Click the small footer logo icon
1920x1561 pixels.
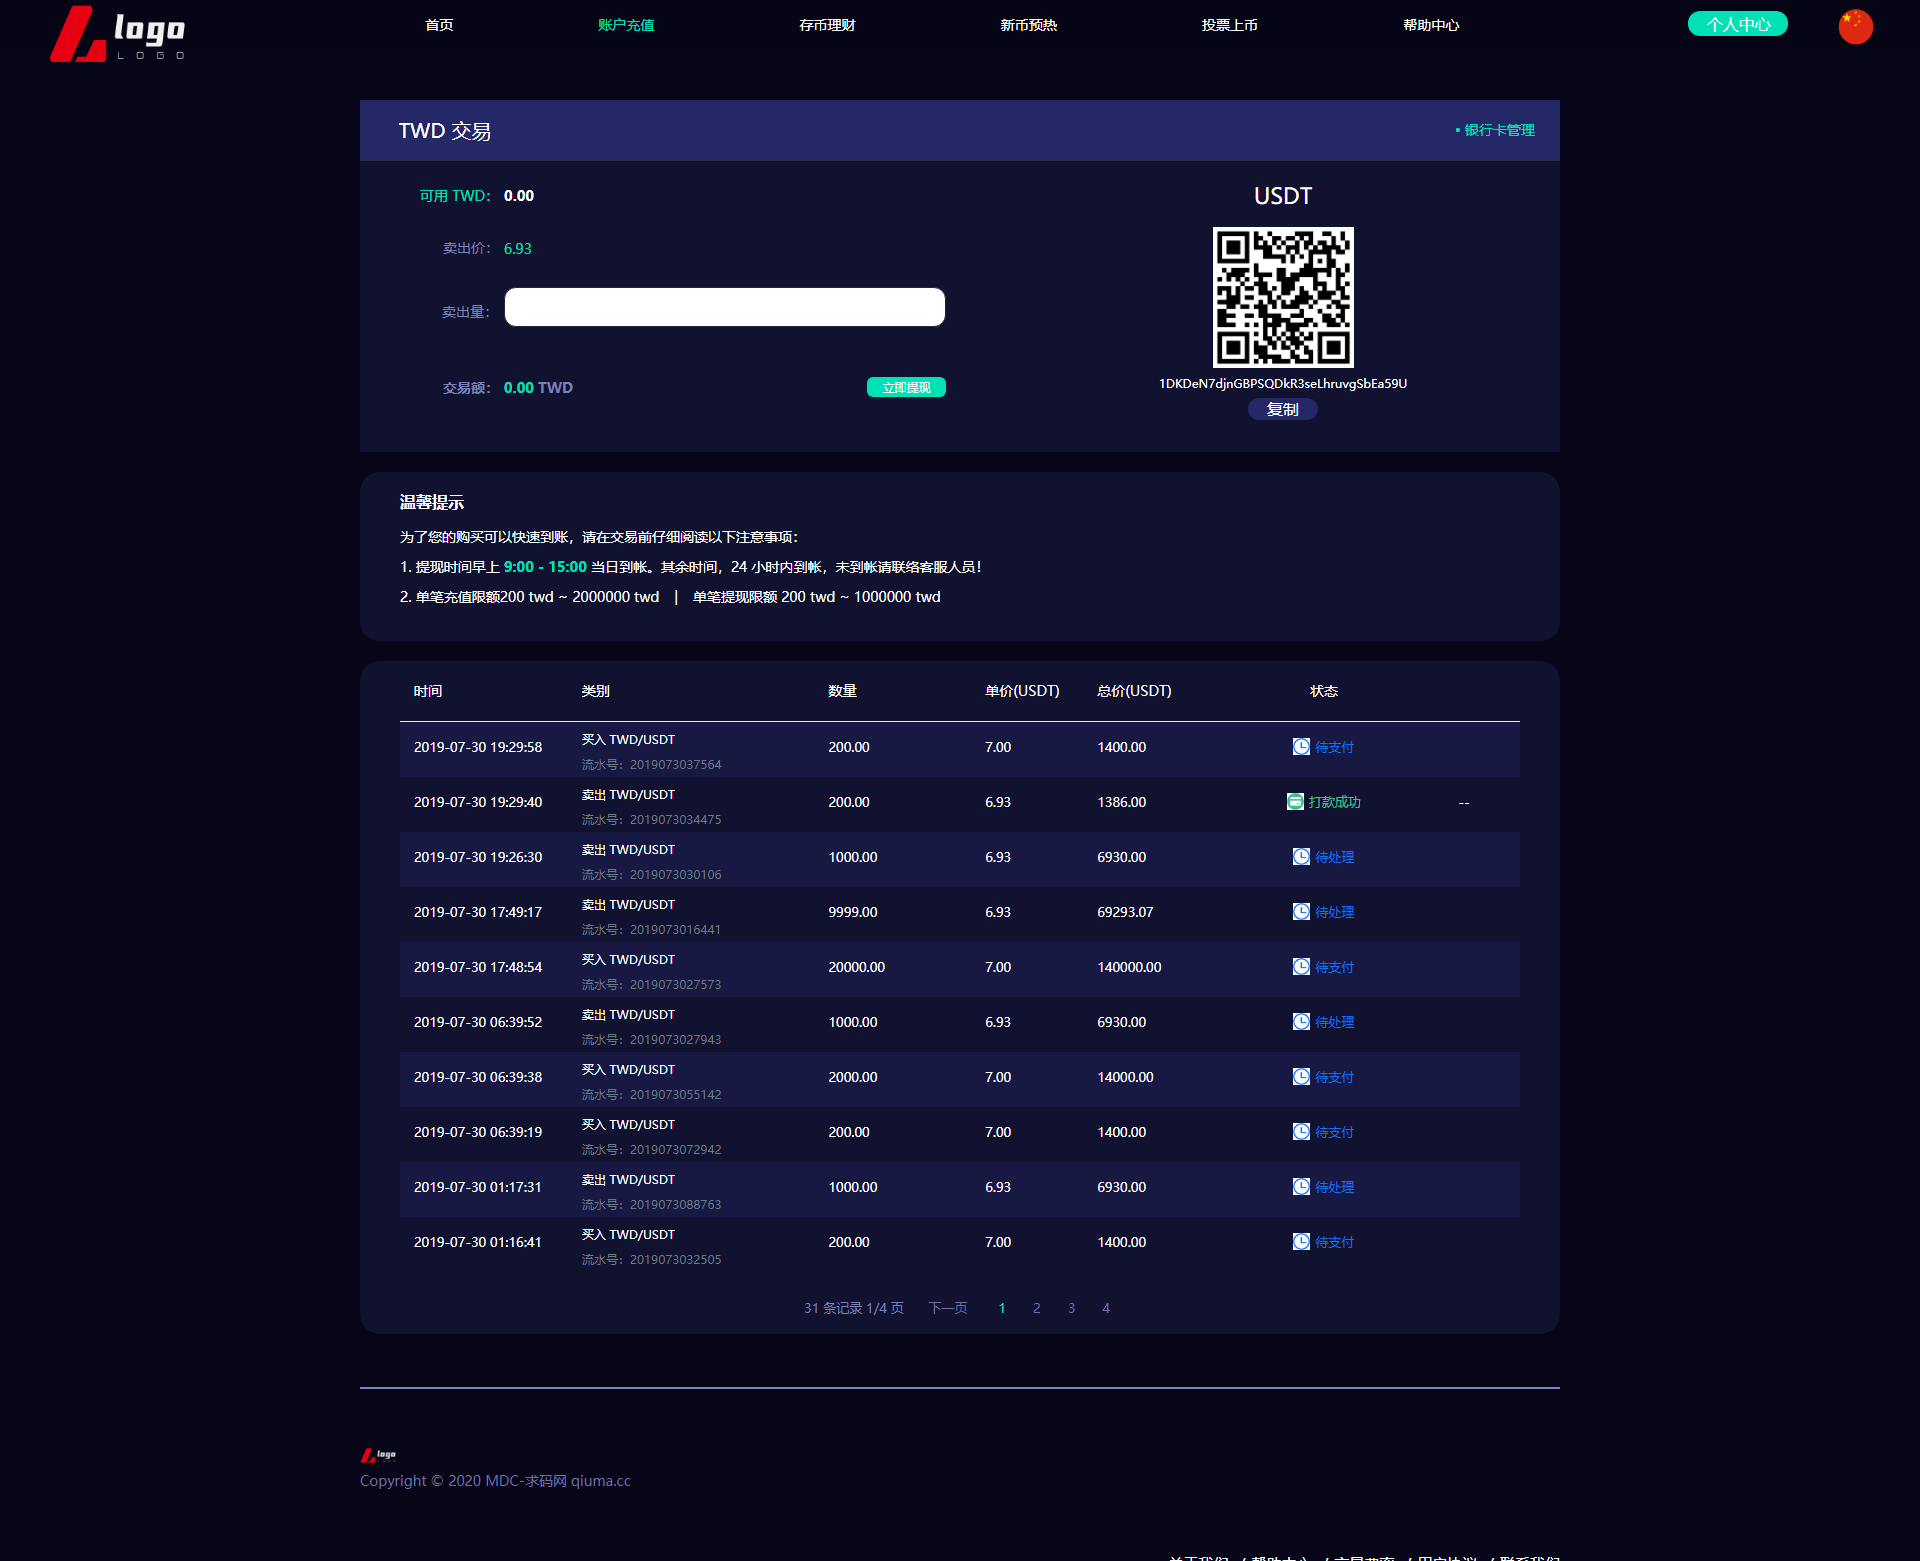click(x=378, y=1455)
